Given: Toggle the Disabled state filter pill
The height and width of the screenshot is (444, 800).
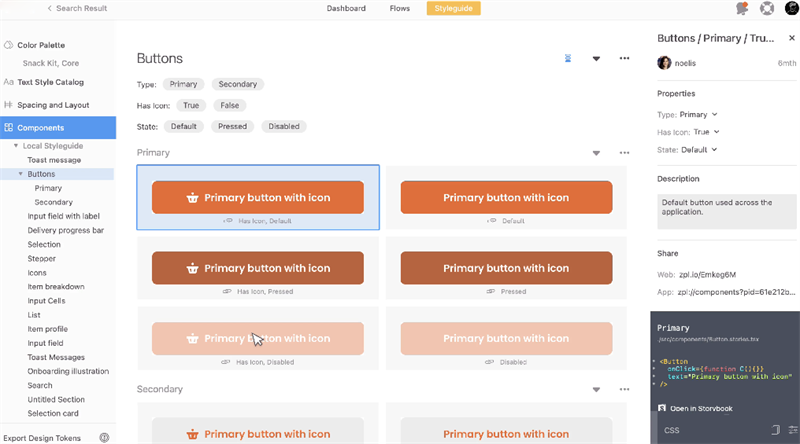Looking at the screenshot, I should pyautogui.click(x=284, y=127).
